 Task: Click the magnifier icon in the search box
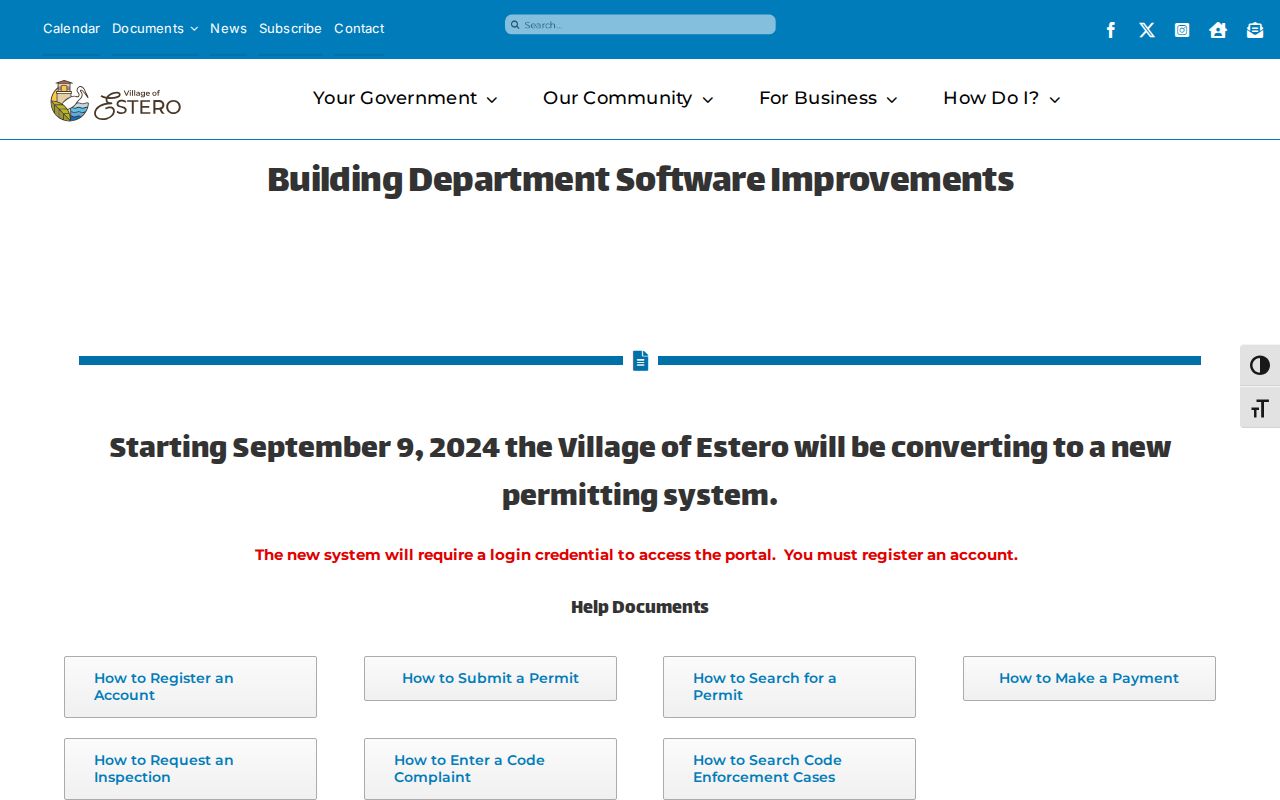[515, 25]
